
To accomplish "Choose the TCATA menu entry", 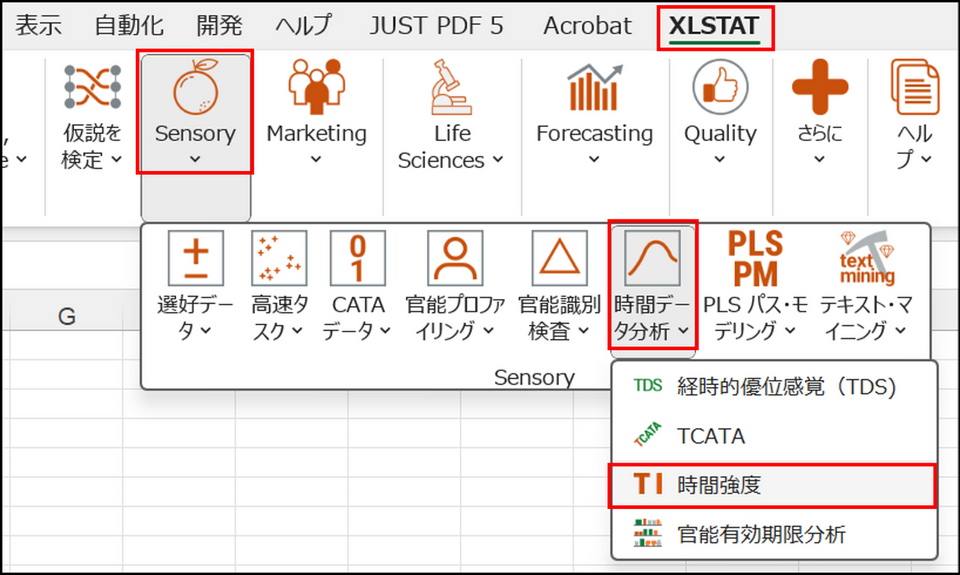I will coord(774,436).
